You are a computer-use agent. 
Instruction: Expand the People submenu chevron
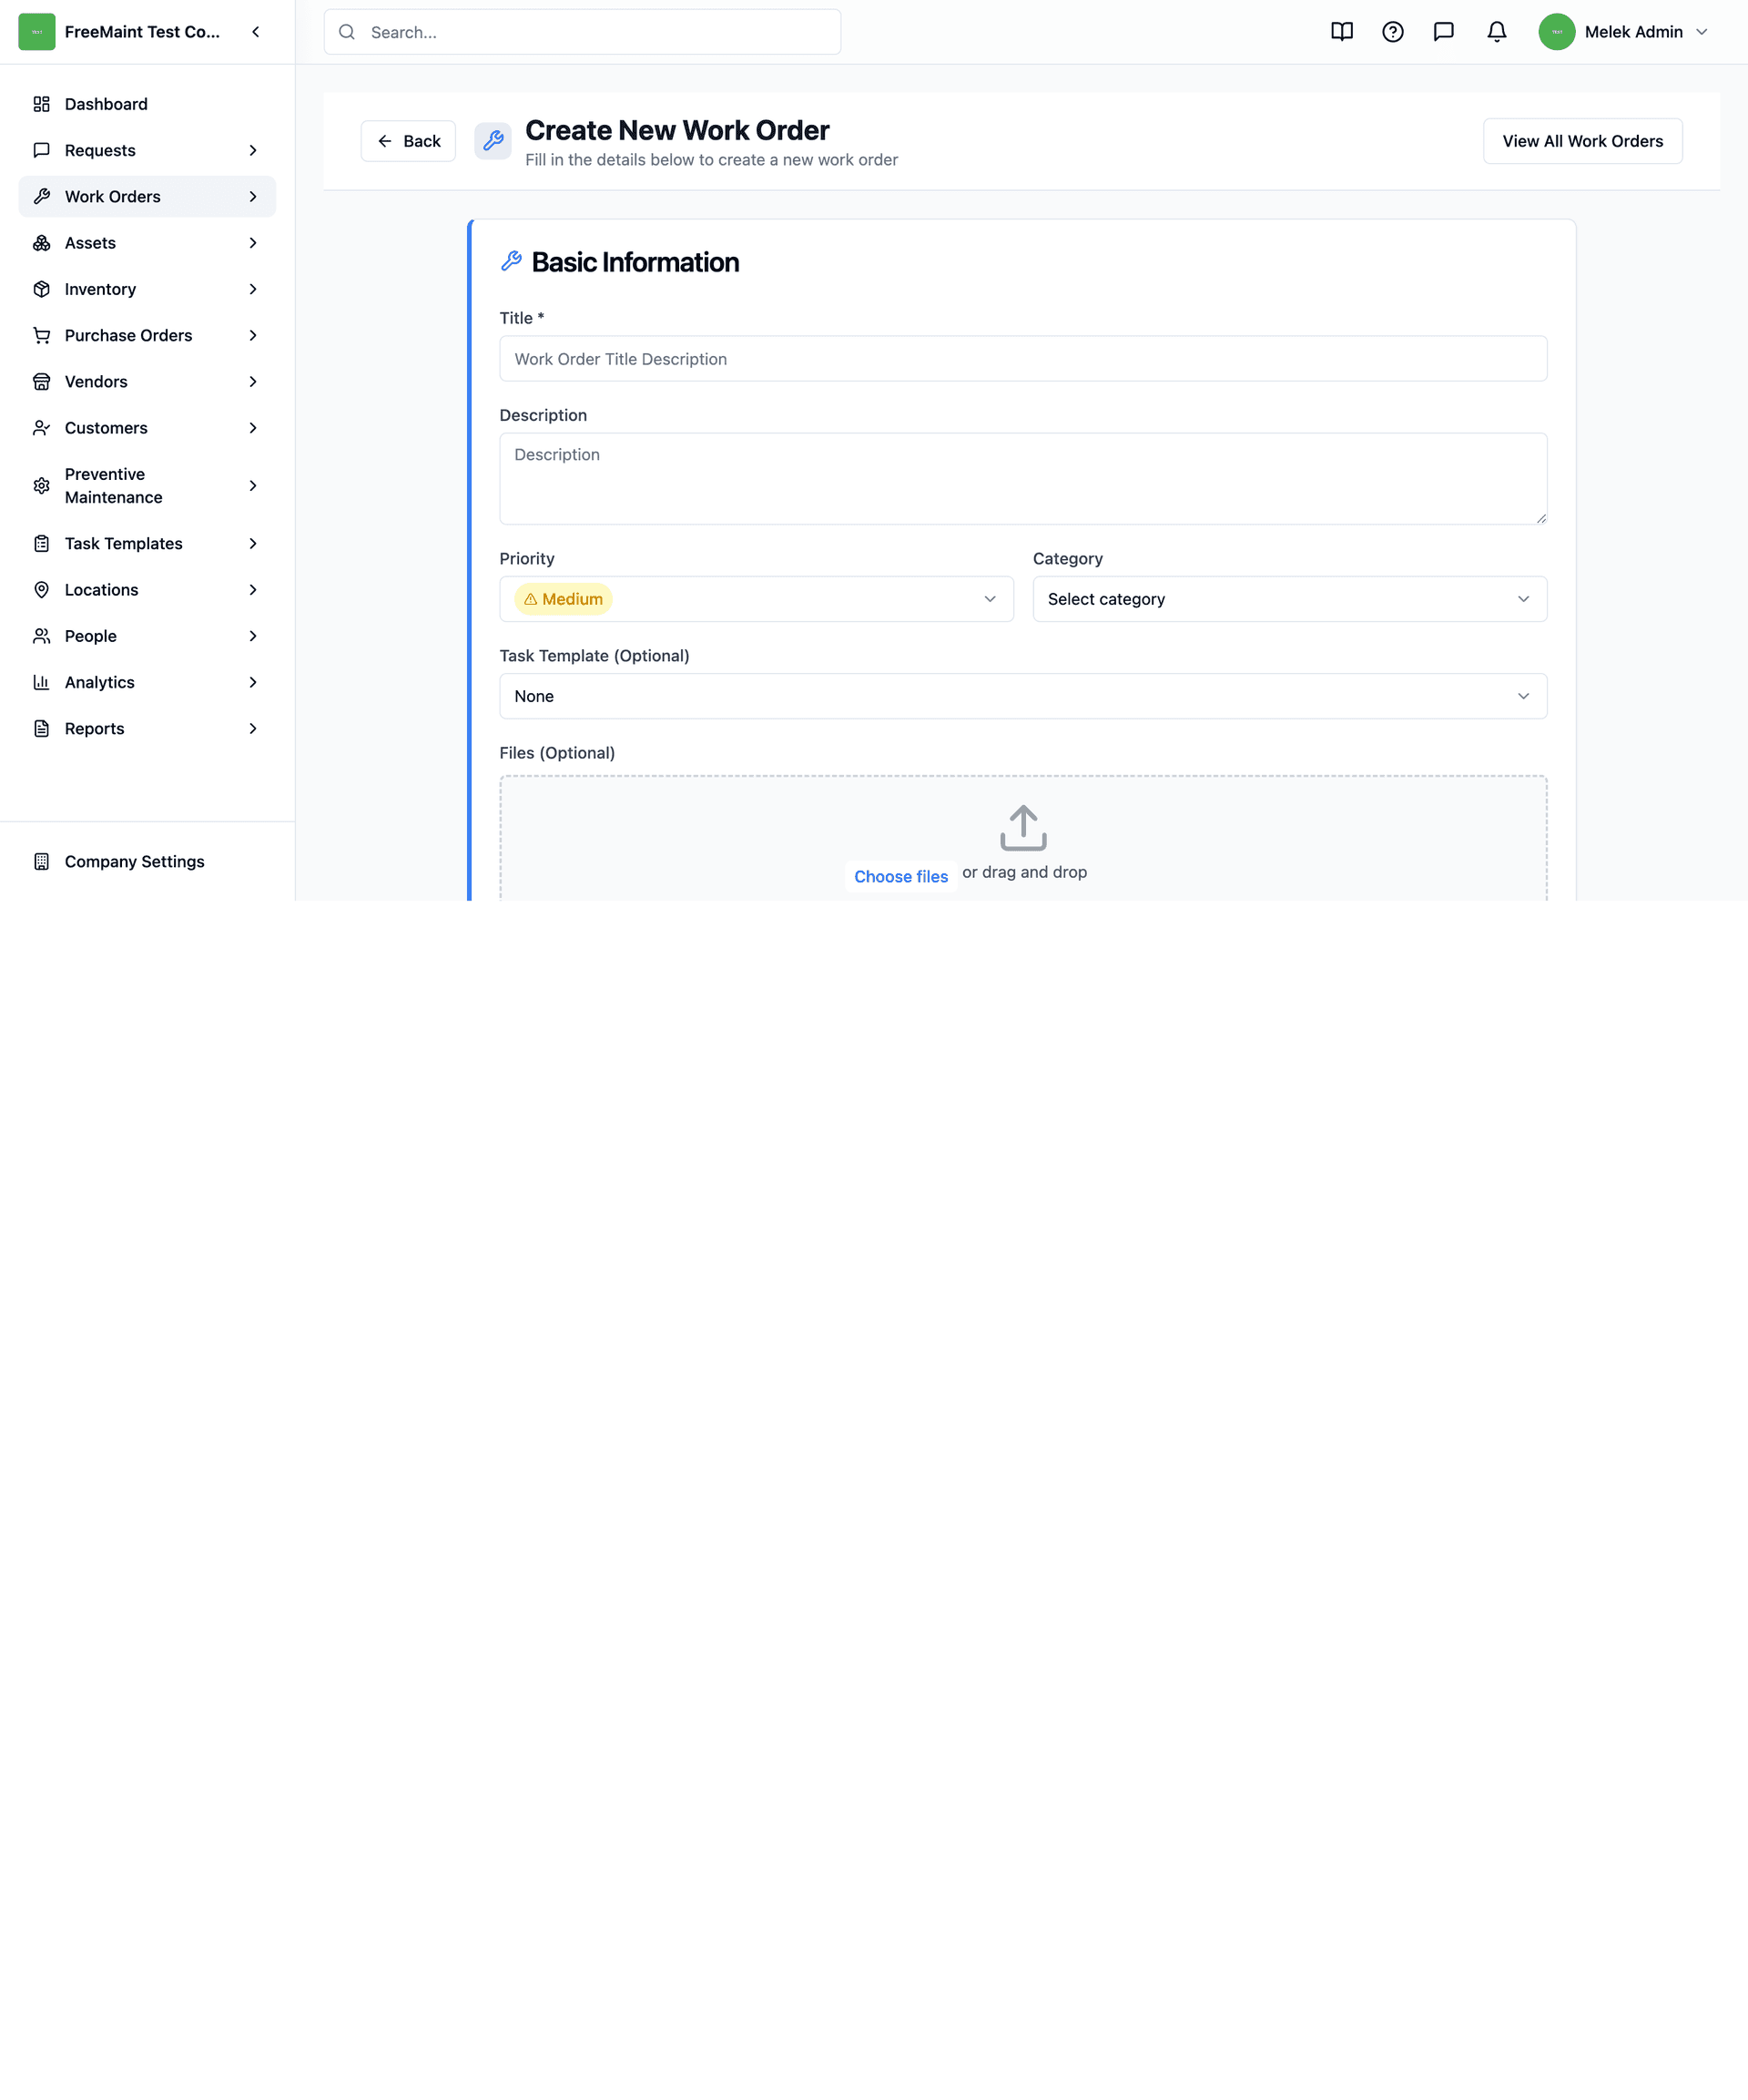(x=253, y=636)
